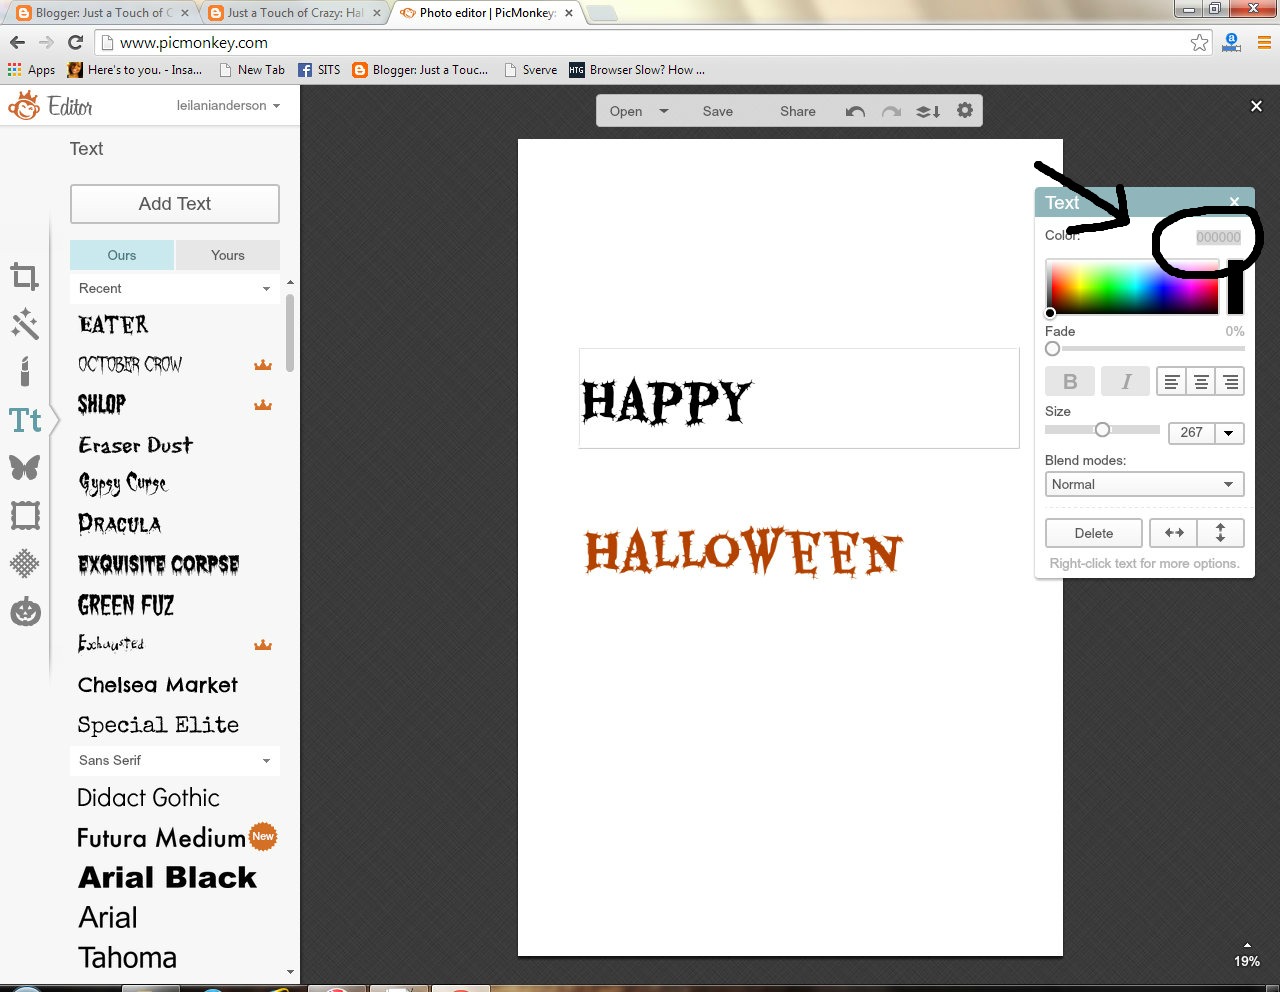The image size is (1280, 992).
Task: Switch to Ours fonts tab
Action: click(122, 255)
